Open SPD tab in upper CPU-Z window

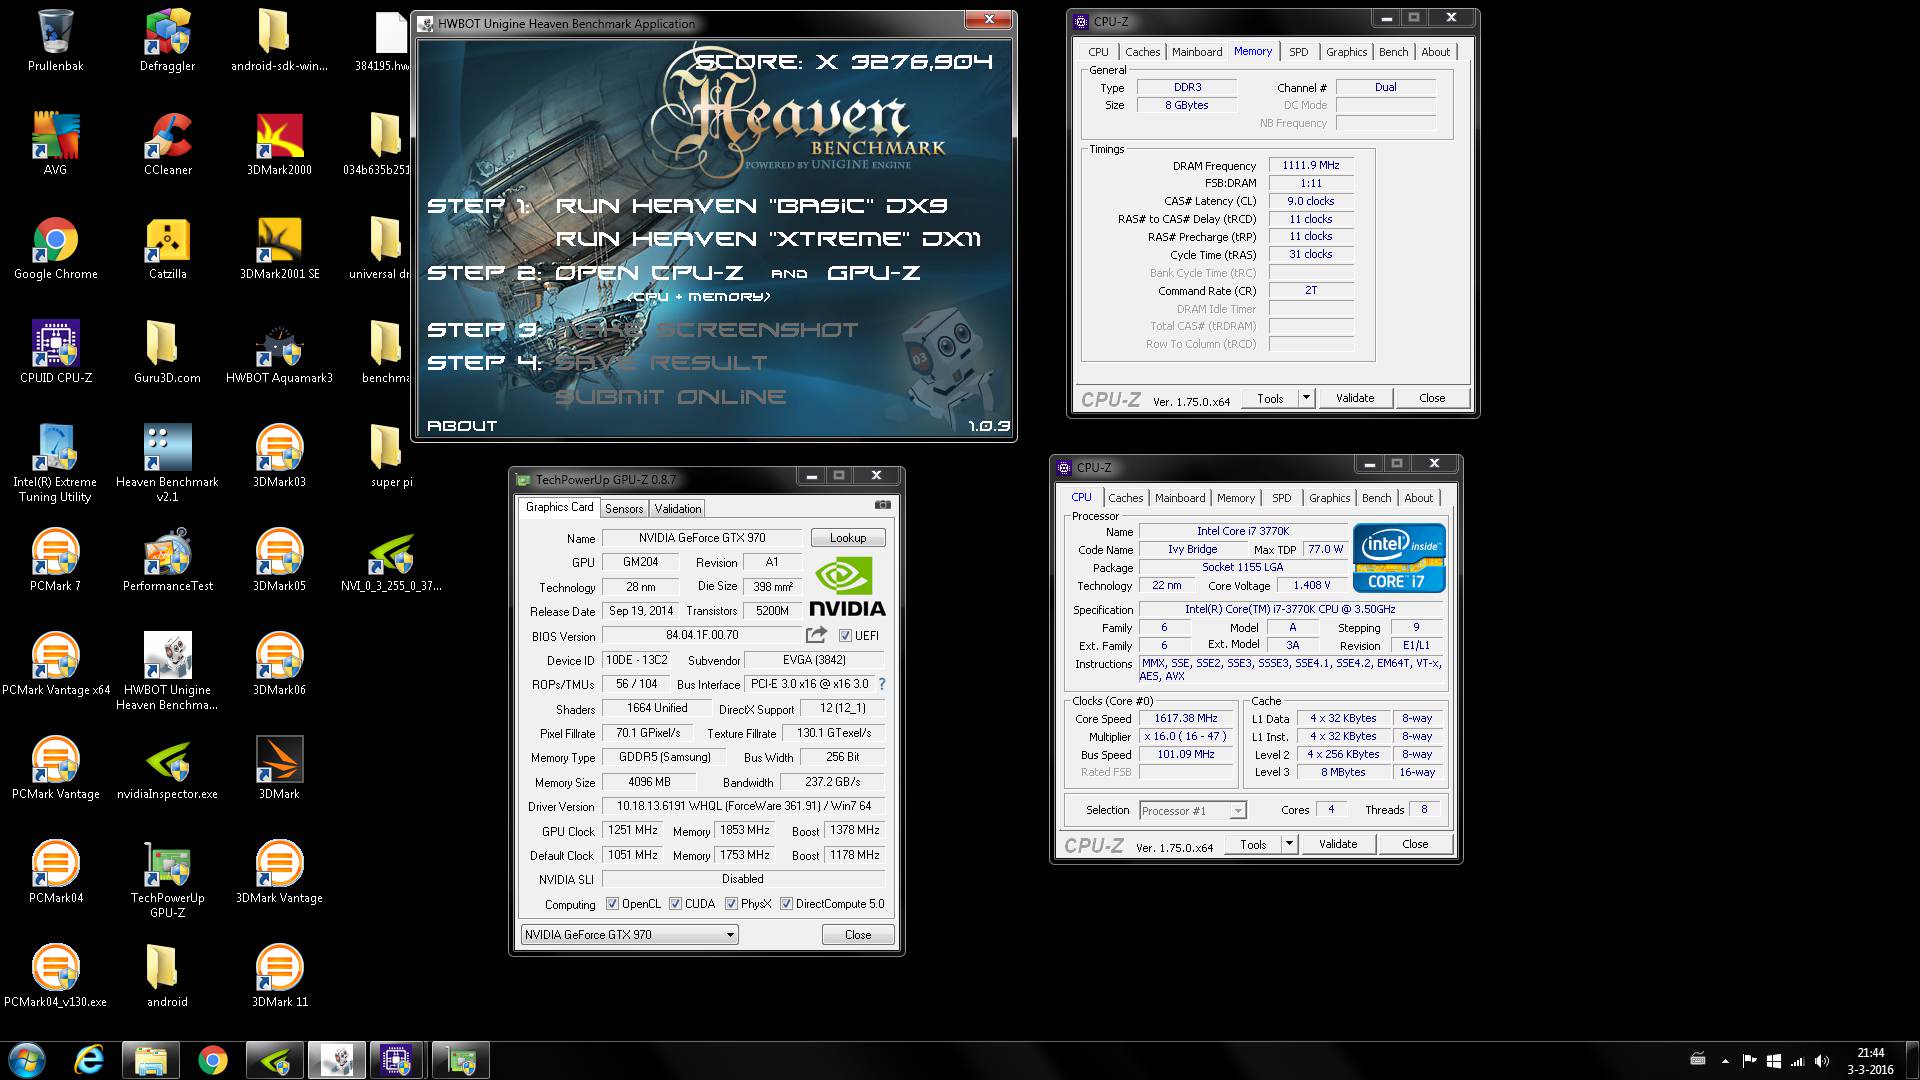(1298, 52)
